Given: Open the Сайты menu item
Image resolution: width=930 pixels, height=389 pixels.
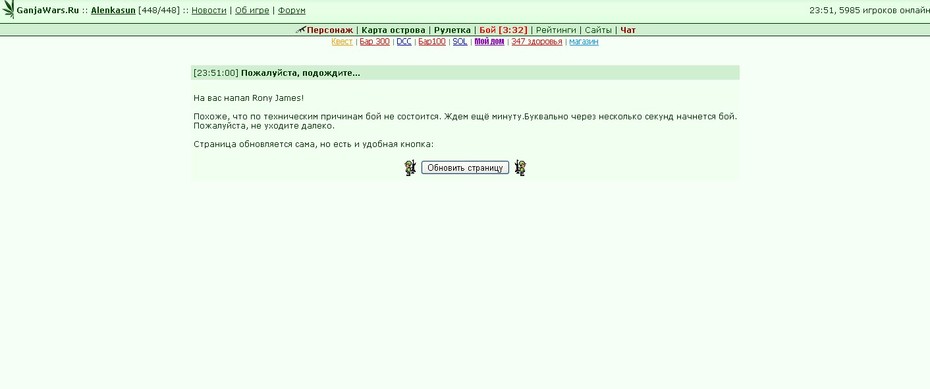Looking at the screenshot, I should pyautogui.click(x=598, y=30).
